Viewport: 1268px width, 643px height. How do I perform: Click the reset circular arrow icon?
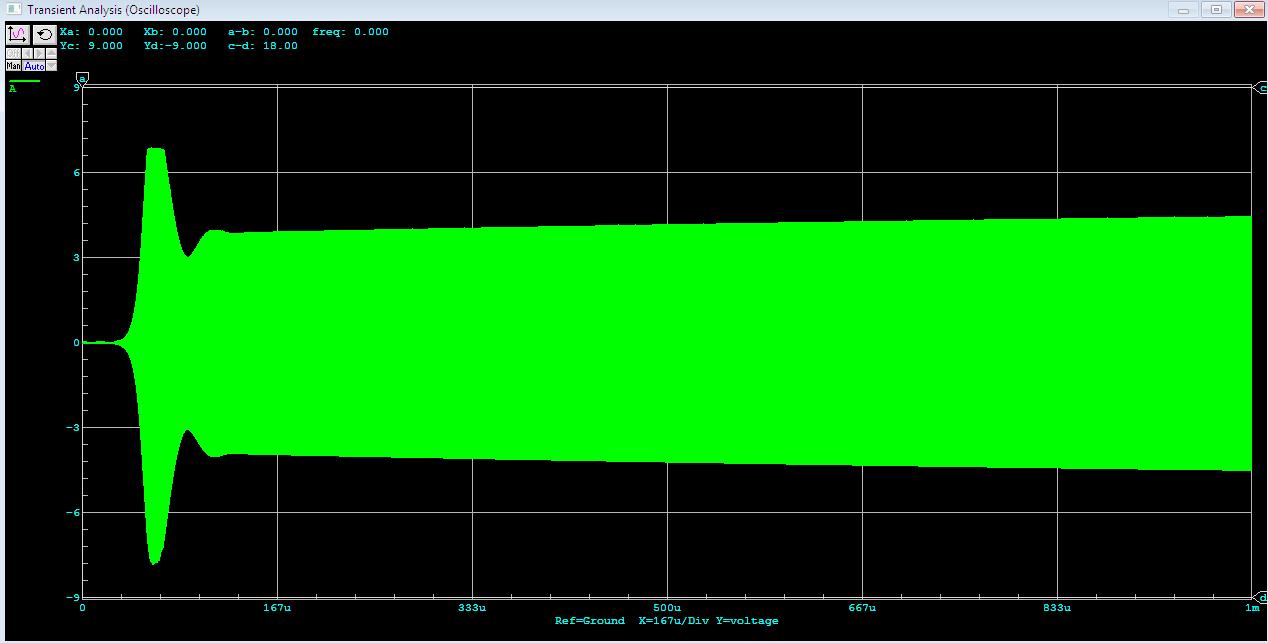tap(45, 35)
